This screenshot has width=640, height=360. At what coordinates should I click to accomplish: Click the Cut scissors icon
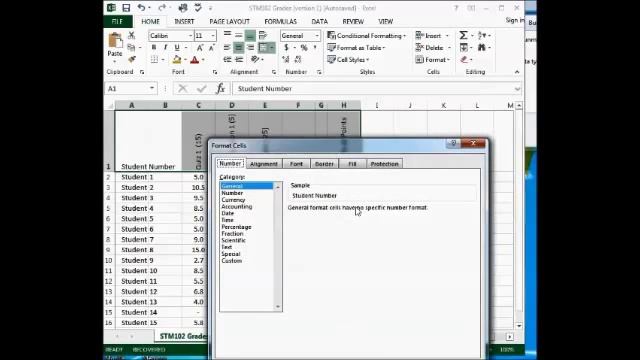coord(131,36)
